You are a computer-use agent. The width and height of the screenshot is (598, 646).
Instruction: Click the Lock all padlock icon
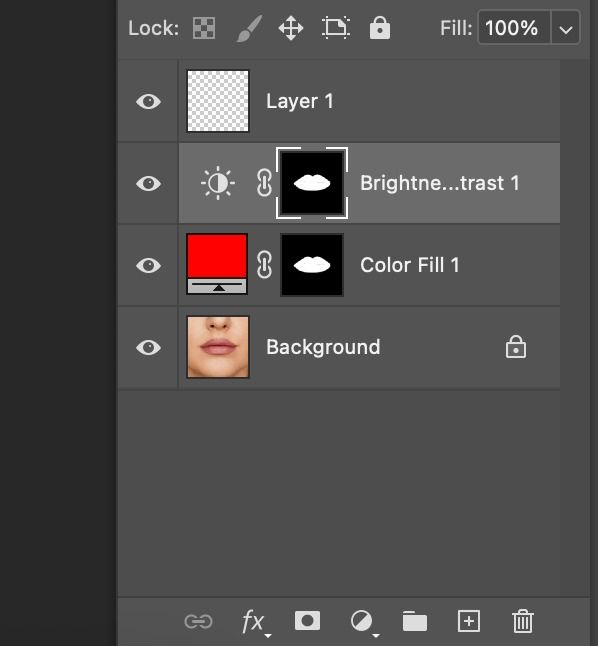pos(380,28)
